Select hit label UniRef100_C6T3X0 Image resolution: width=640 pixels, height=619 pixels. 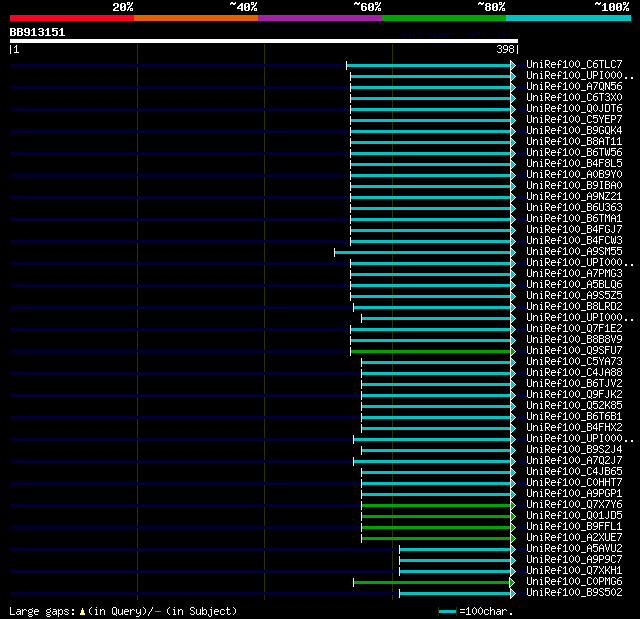tap(574, 98)
